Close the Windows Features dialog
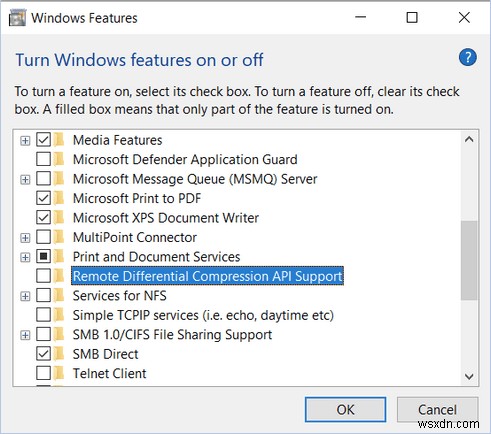The height and width of the screenshot is (434, 491). coord(464,17)
